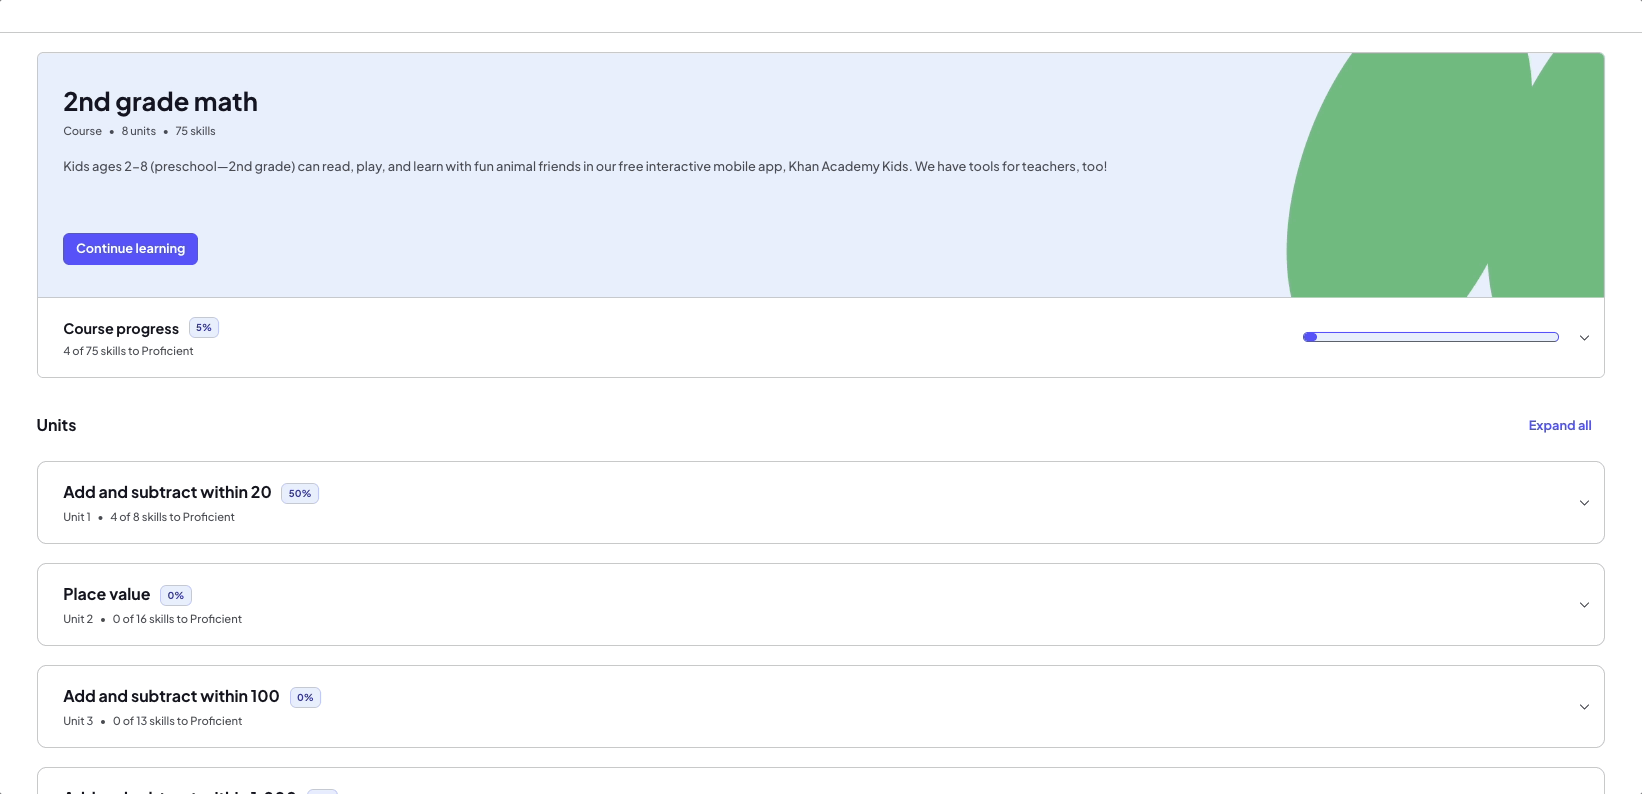Click the 4 of 8 skills to Proficient text
The image size is (1642, 794).
[x=172, y=517]
